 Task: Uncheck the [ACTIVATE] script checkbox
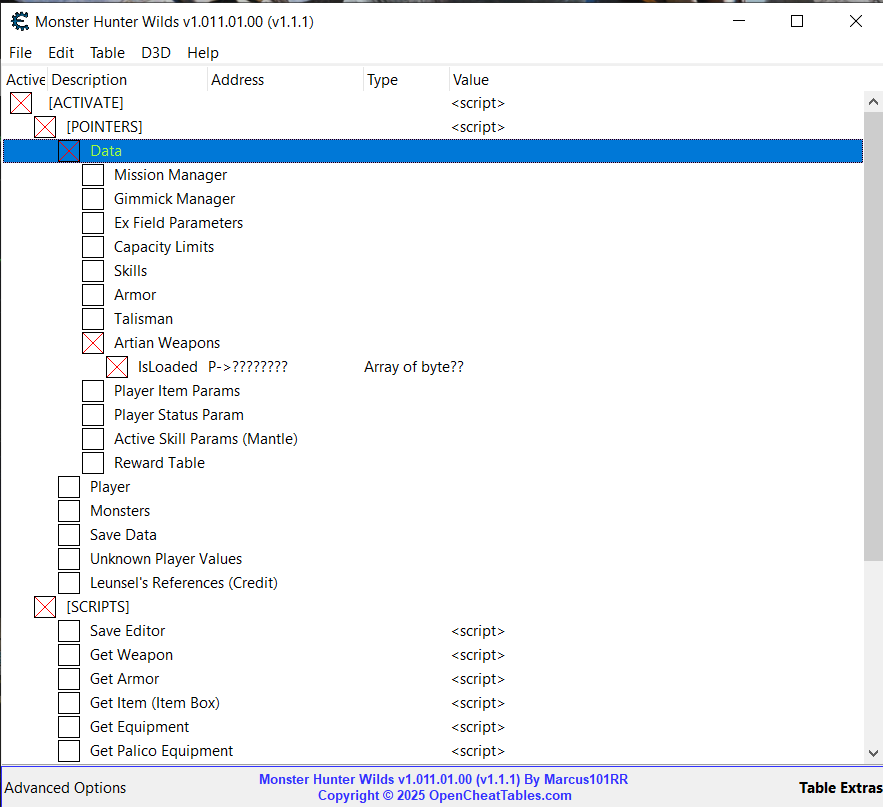pos(21,103)
